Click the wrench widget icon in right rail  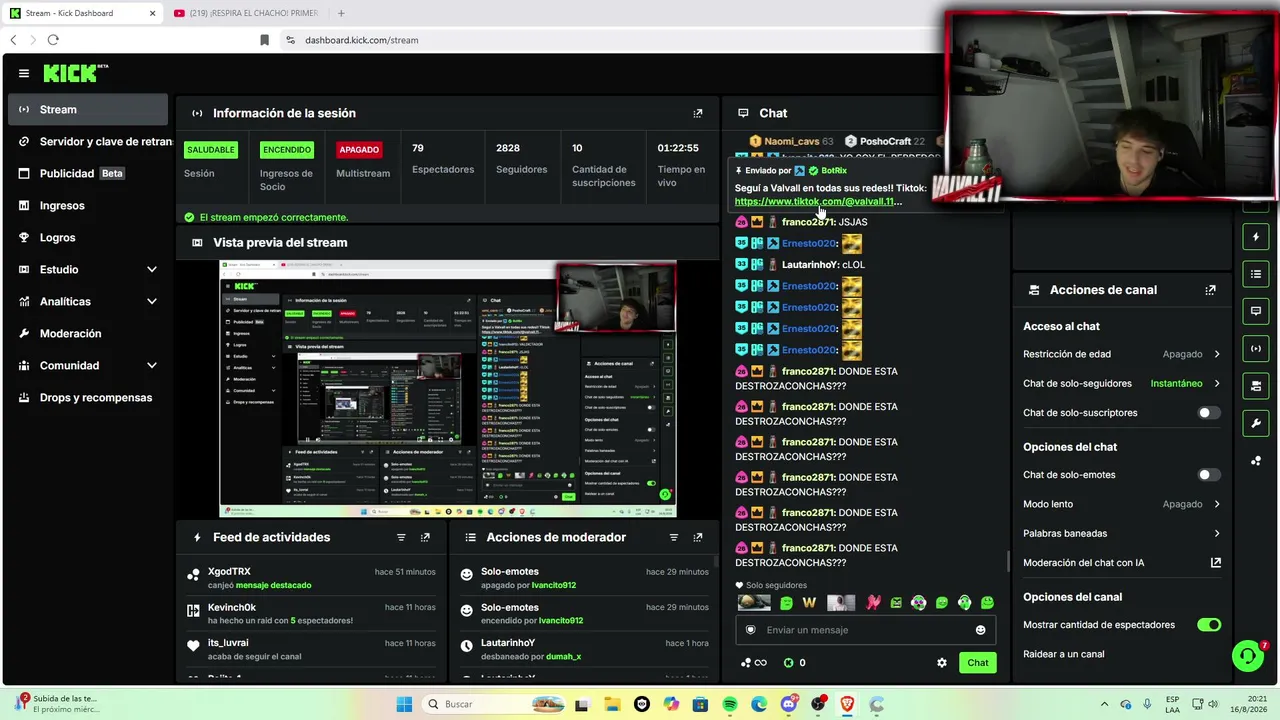coord(1256,423)
